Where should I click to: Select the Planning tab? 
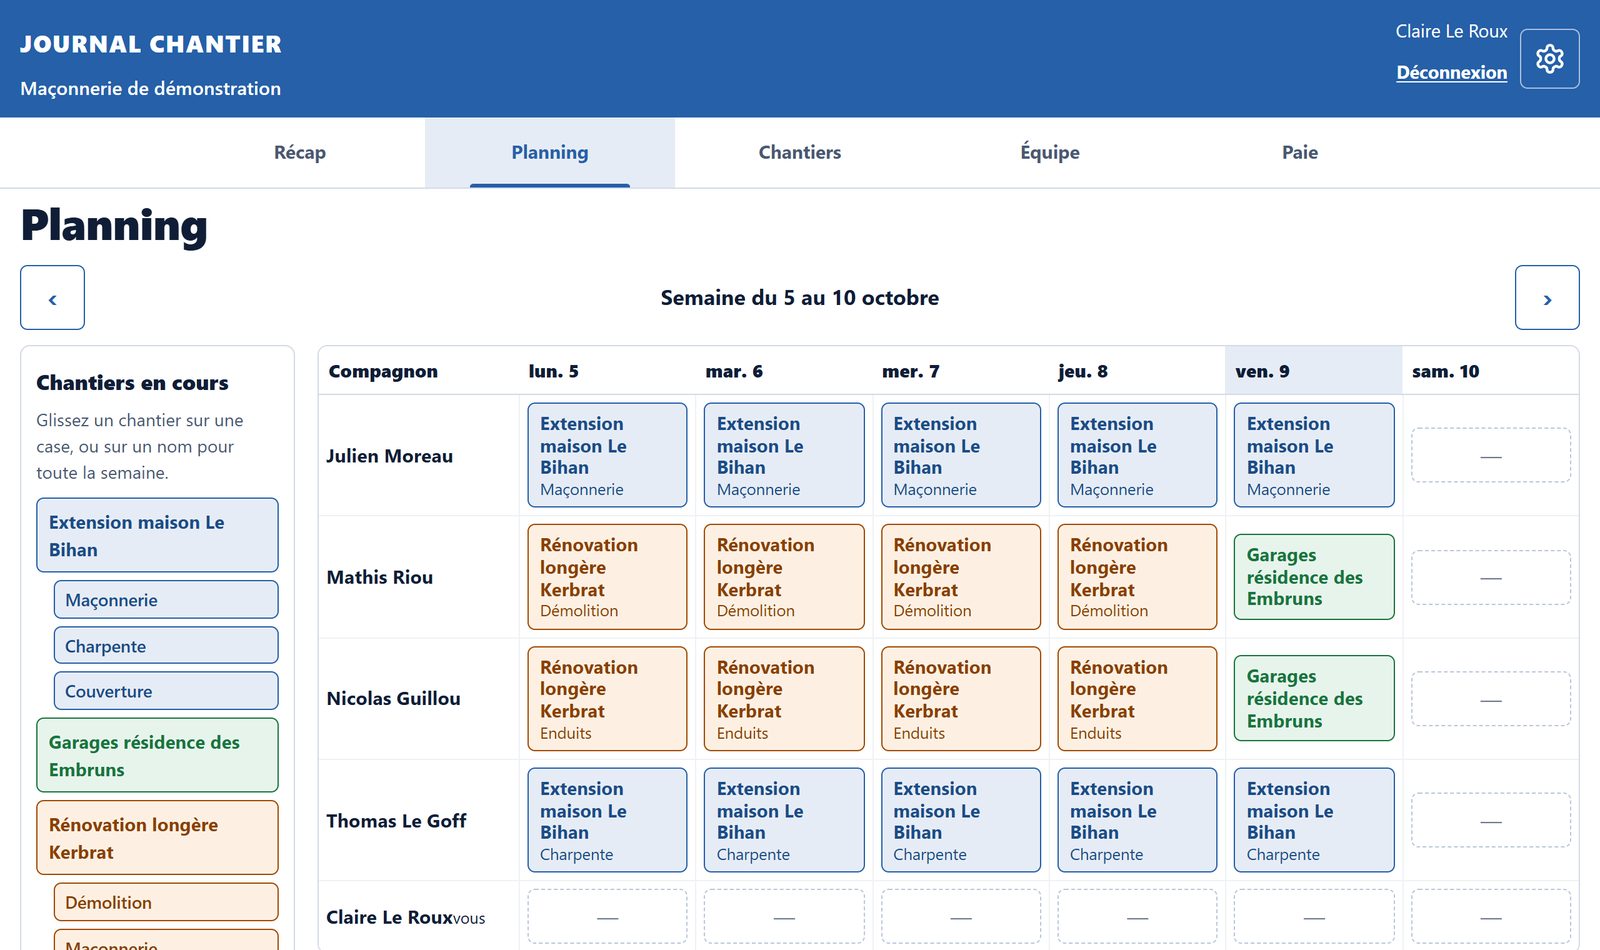pos(550,153)
